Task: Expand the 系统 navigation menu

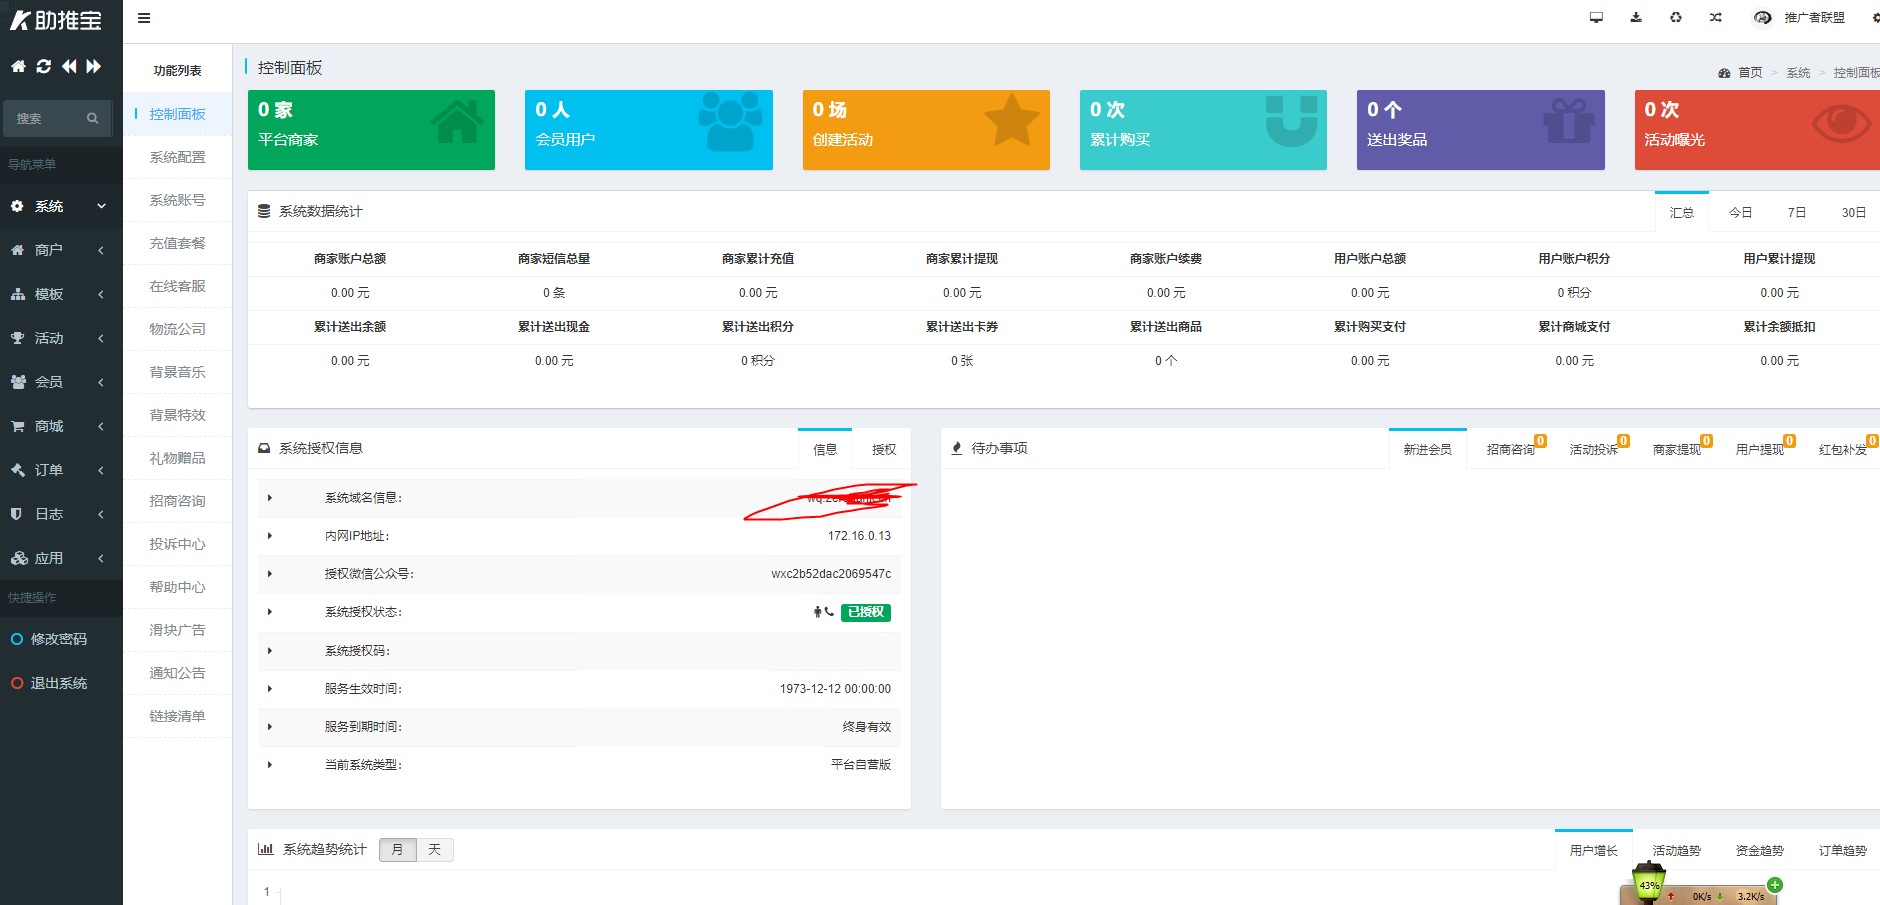Action: pos(60,206)
